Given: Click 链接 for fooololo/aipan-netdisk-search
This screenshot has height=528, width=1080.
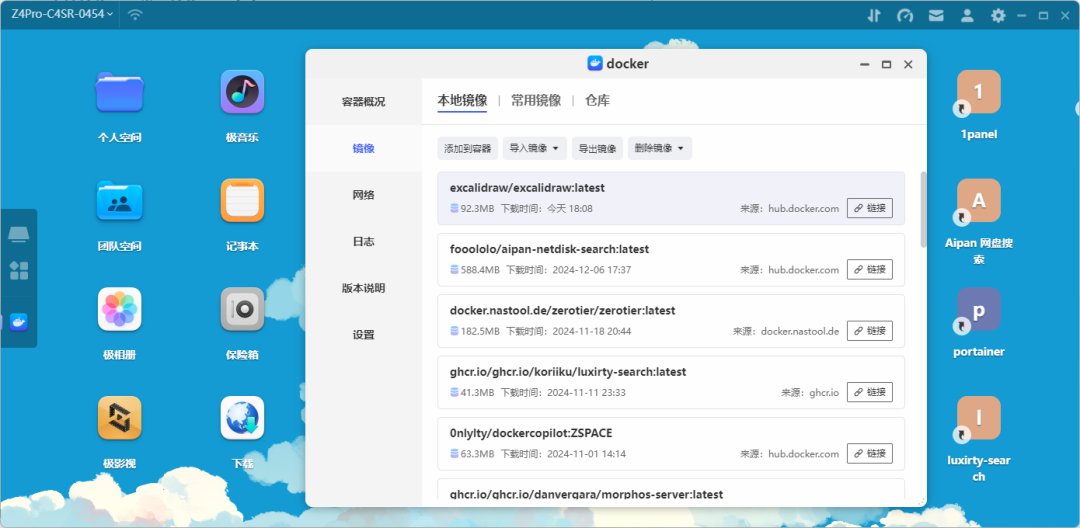Looking at the screenshot, I should tap(870, 270).
